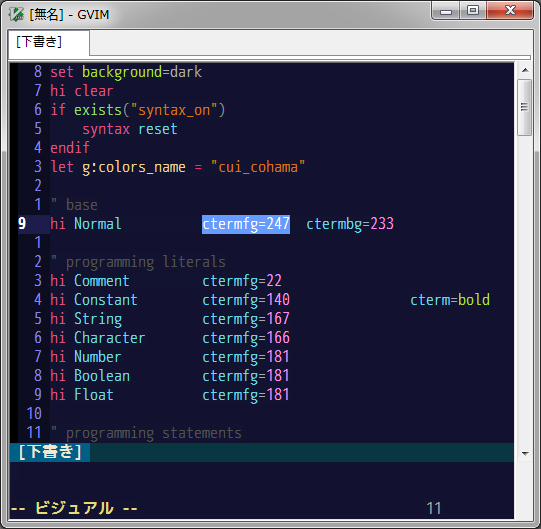Click the "syntax_on" string
This screenshot has width=541, height=529.
tap(174, 110)
